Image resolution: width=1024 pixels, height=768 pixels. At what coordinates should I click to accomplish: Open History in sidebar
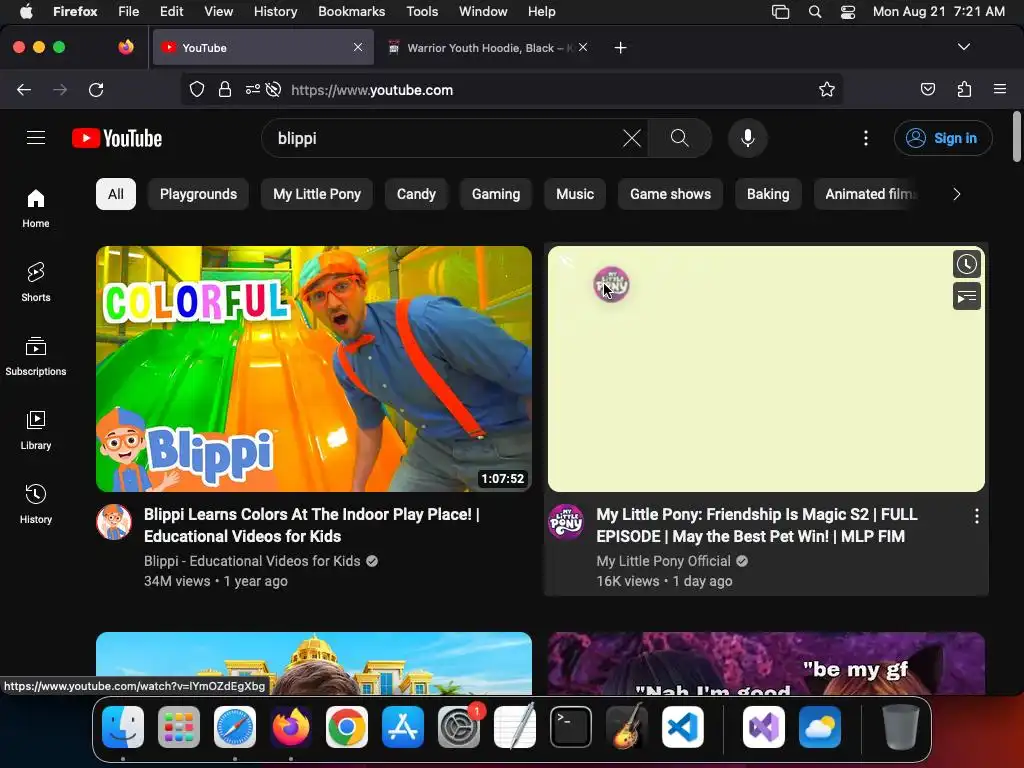(x=36, y=504)
